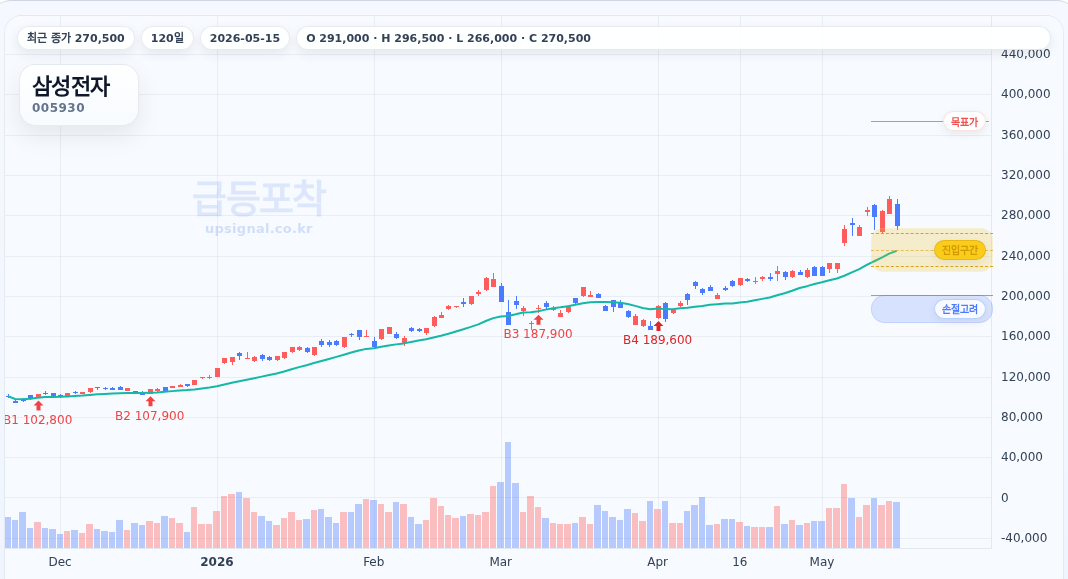Select the 120일 period pill

point(167,38)
